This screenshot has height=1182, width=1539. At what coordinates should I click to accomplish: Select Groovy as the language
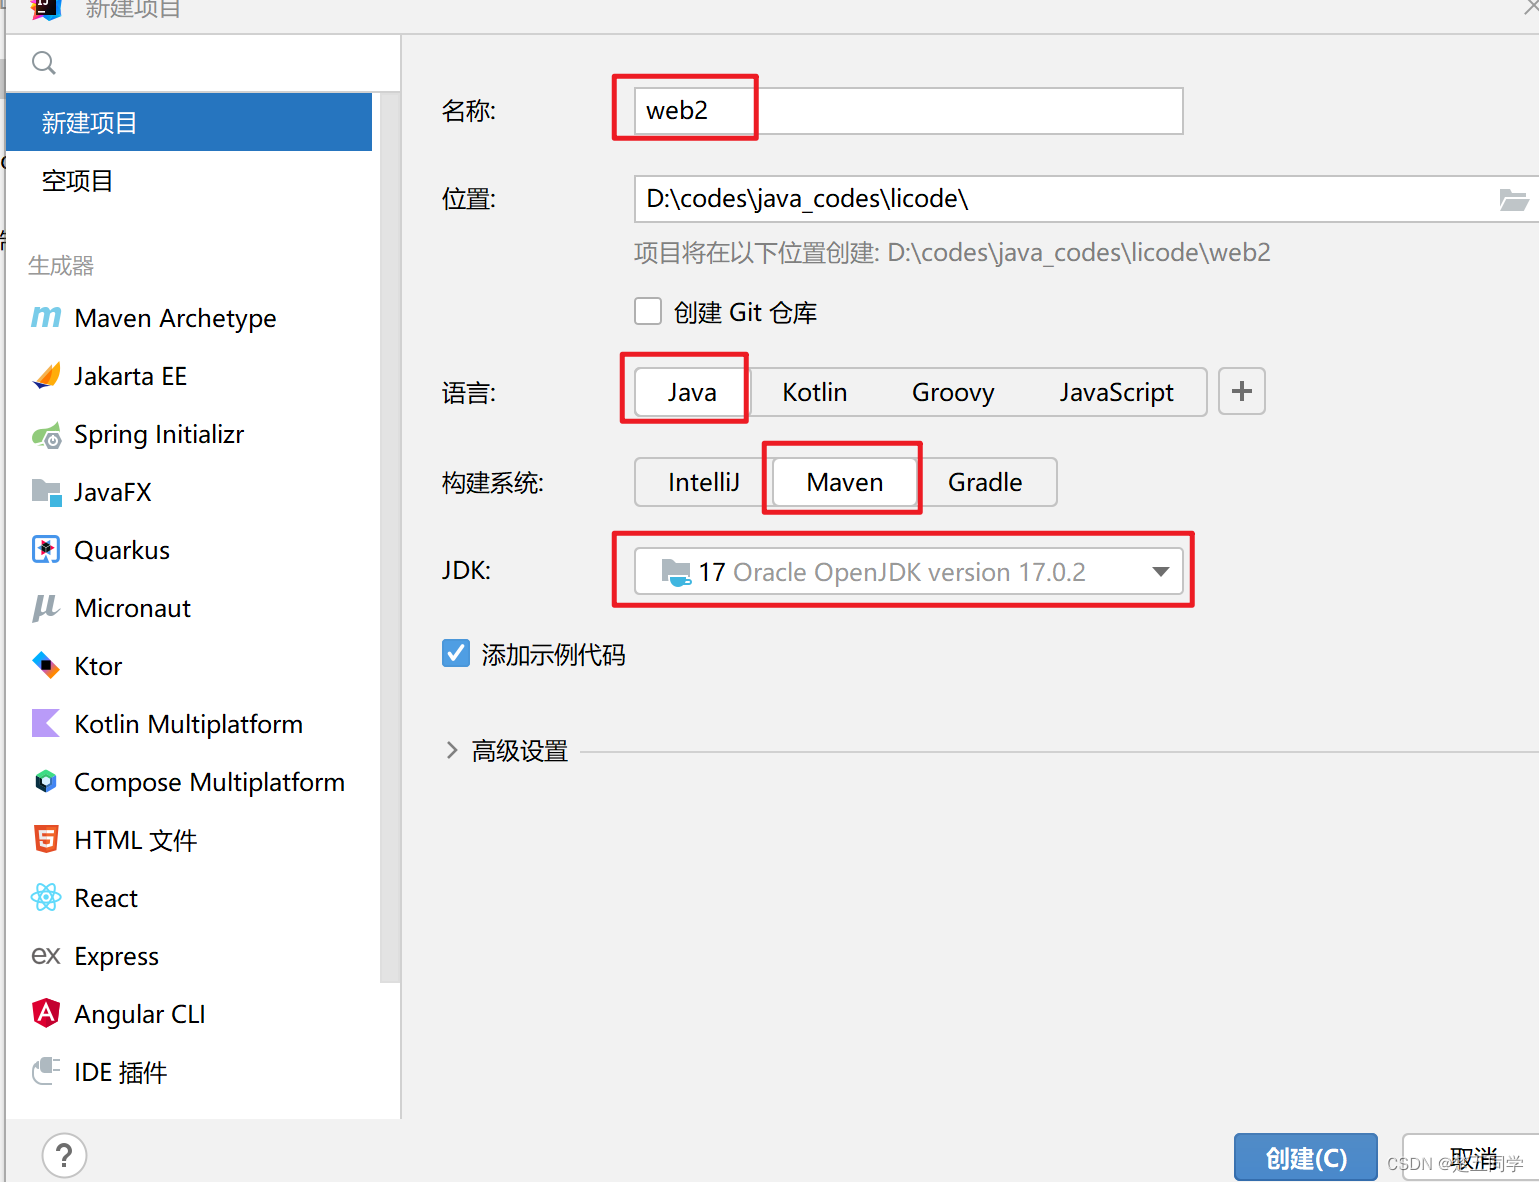click(953, 392)
